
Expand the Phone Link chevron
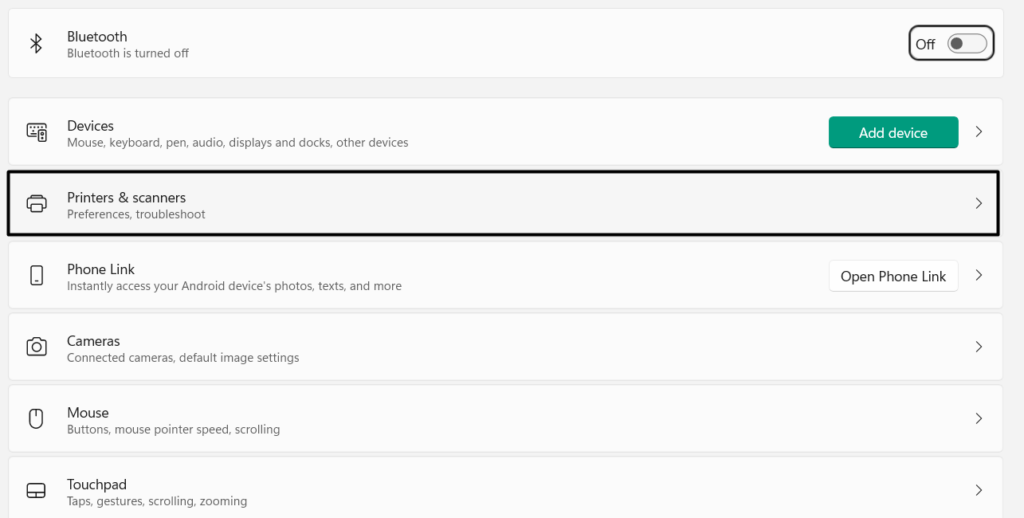pyautogui.click(x=979, y=276)
